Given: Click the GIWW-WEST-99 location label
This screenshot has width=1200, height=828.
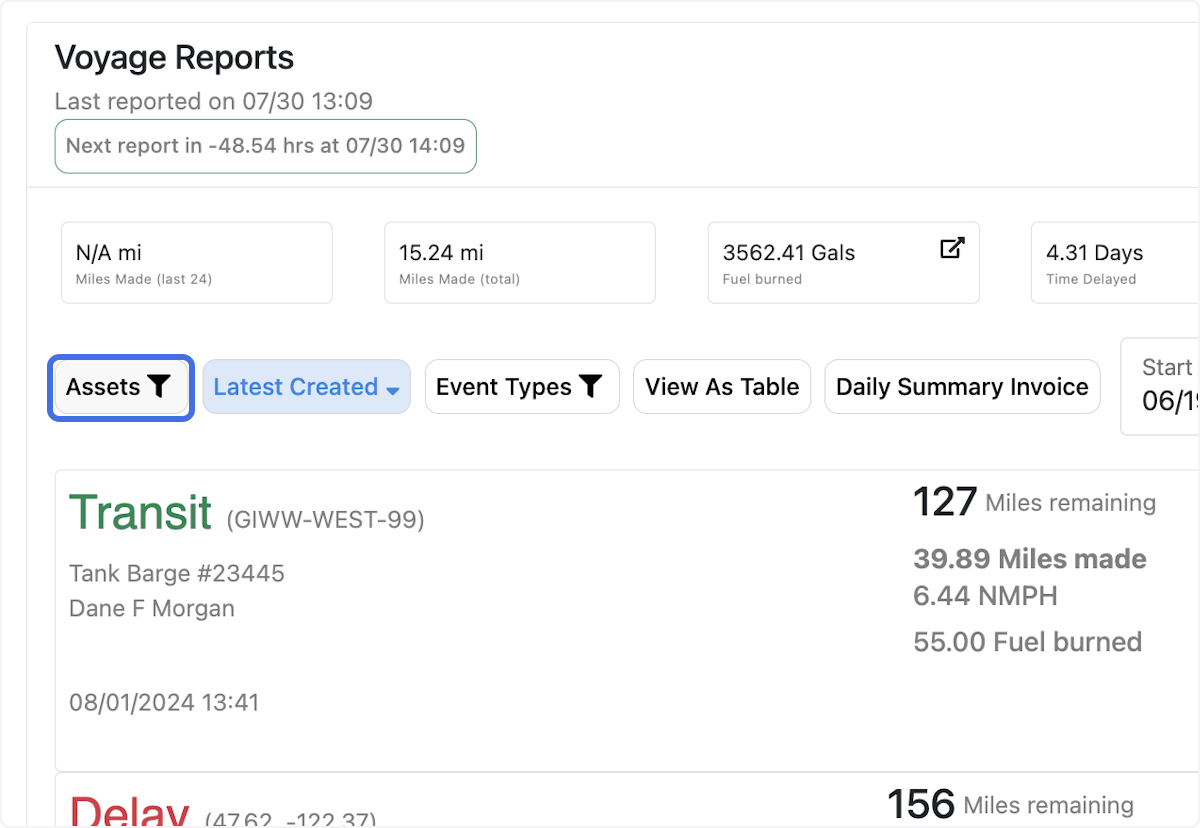Looking at the screenshot, I should (325, 520).
